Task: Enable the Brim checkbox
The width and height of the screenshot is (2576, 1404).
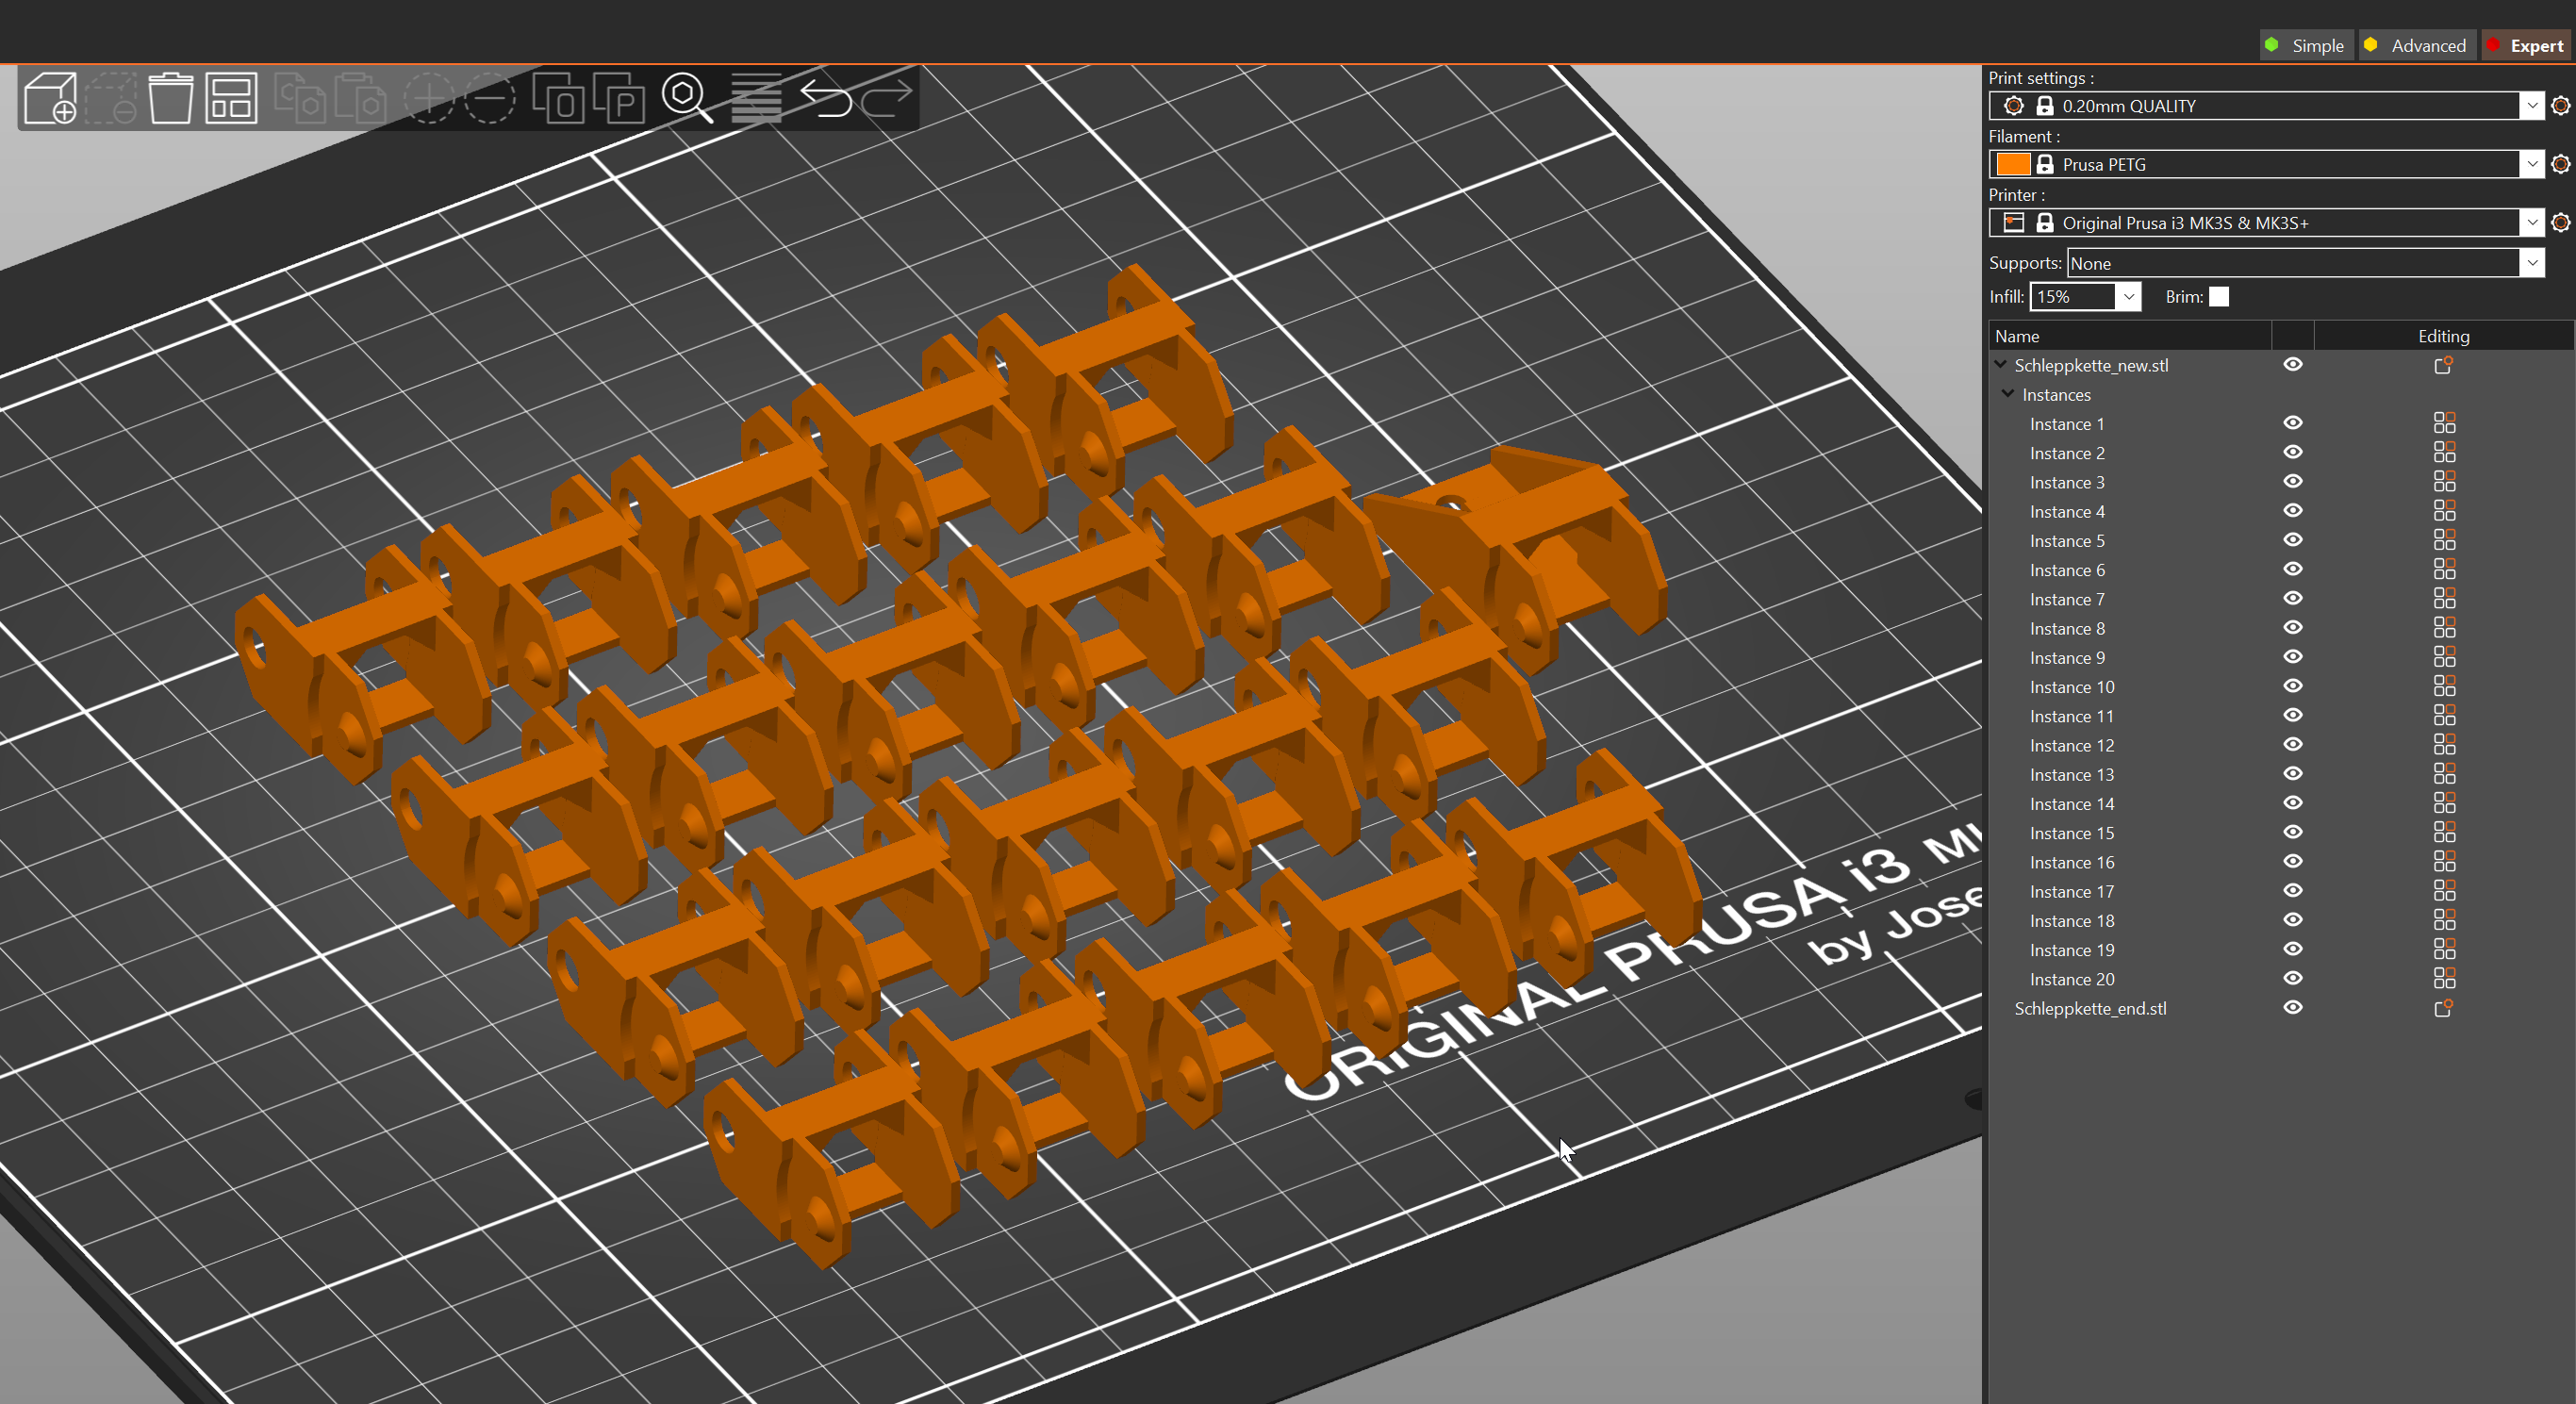Action: click(x=2219, y=297)
